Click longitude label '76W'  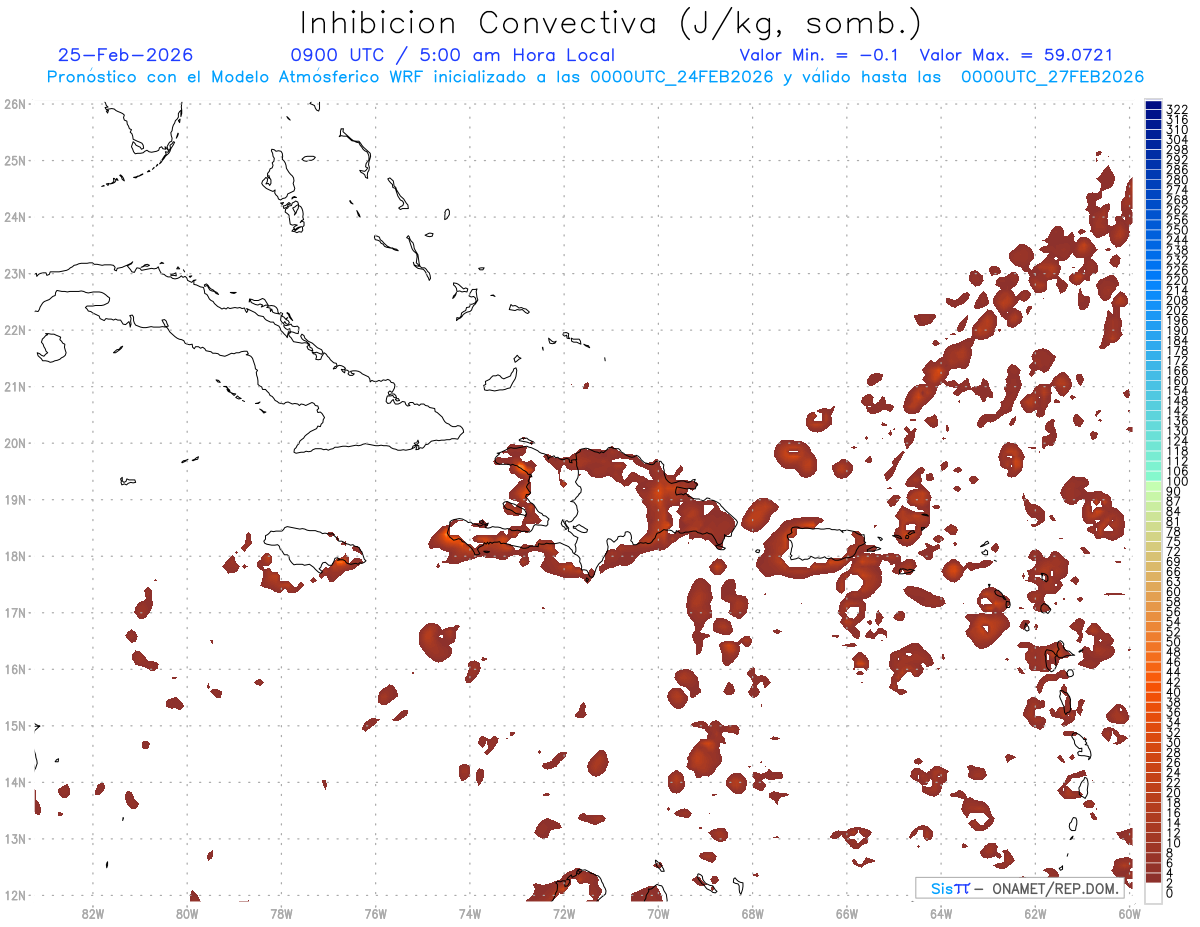(375, 913)
